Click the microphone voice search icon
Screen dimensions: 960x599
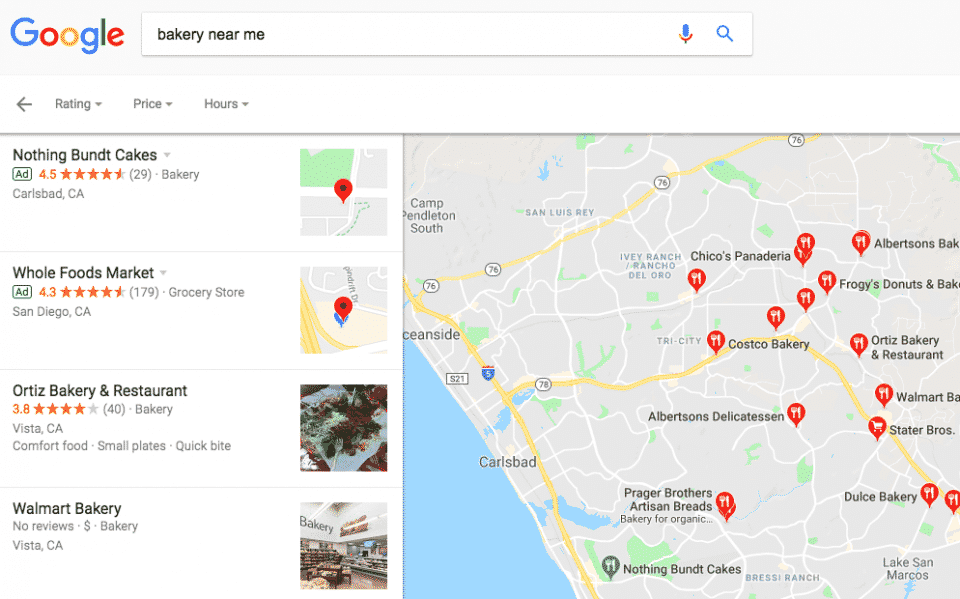pyautogui.click(x=685, y=34)
